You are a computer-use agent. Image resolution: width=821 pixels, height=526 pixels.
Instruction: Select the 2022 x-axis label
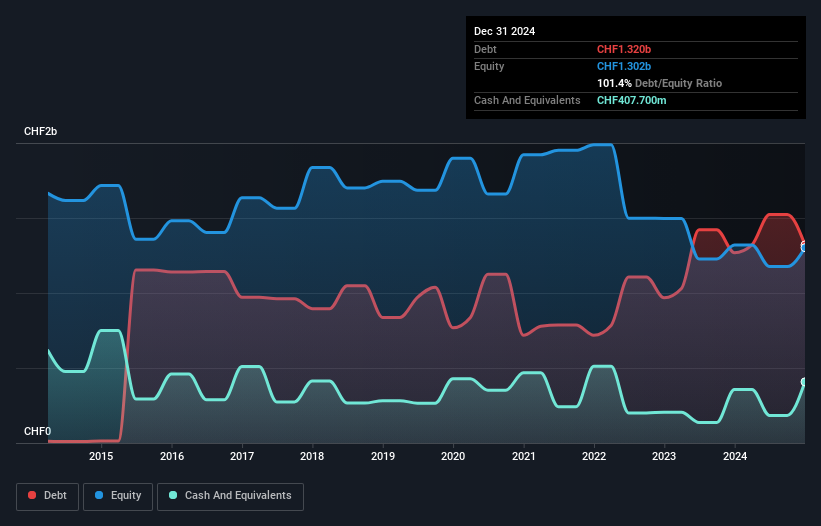pyautogui.click(x=594, y=456)
